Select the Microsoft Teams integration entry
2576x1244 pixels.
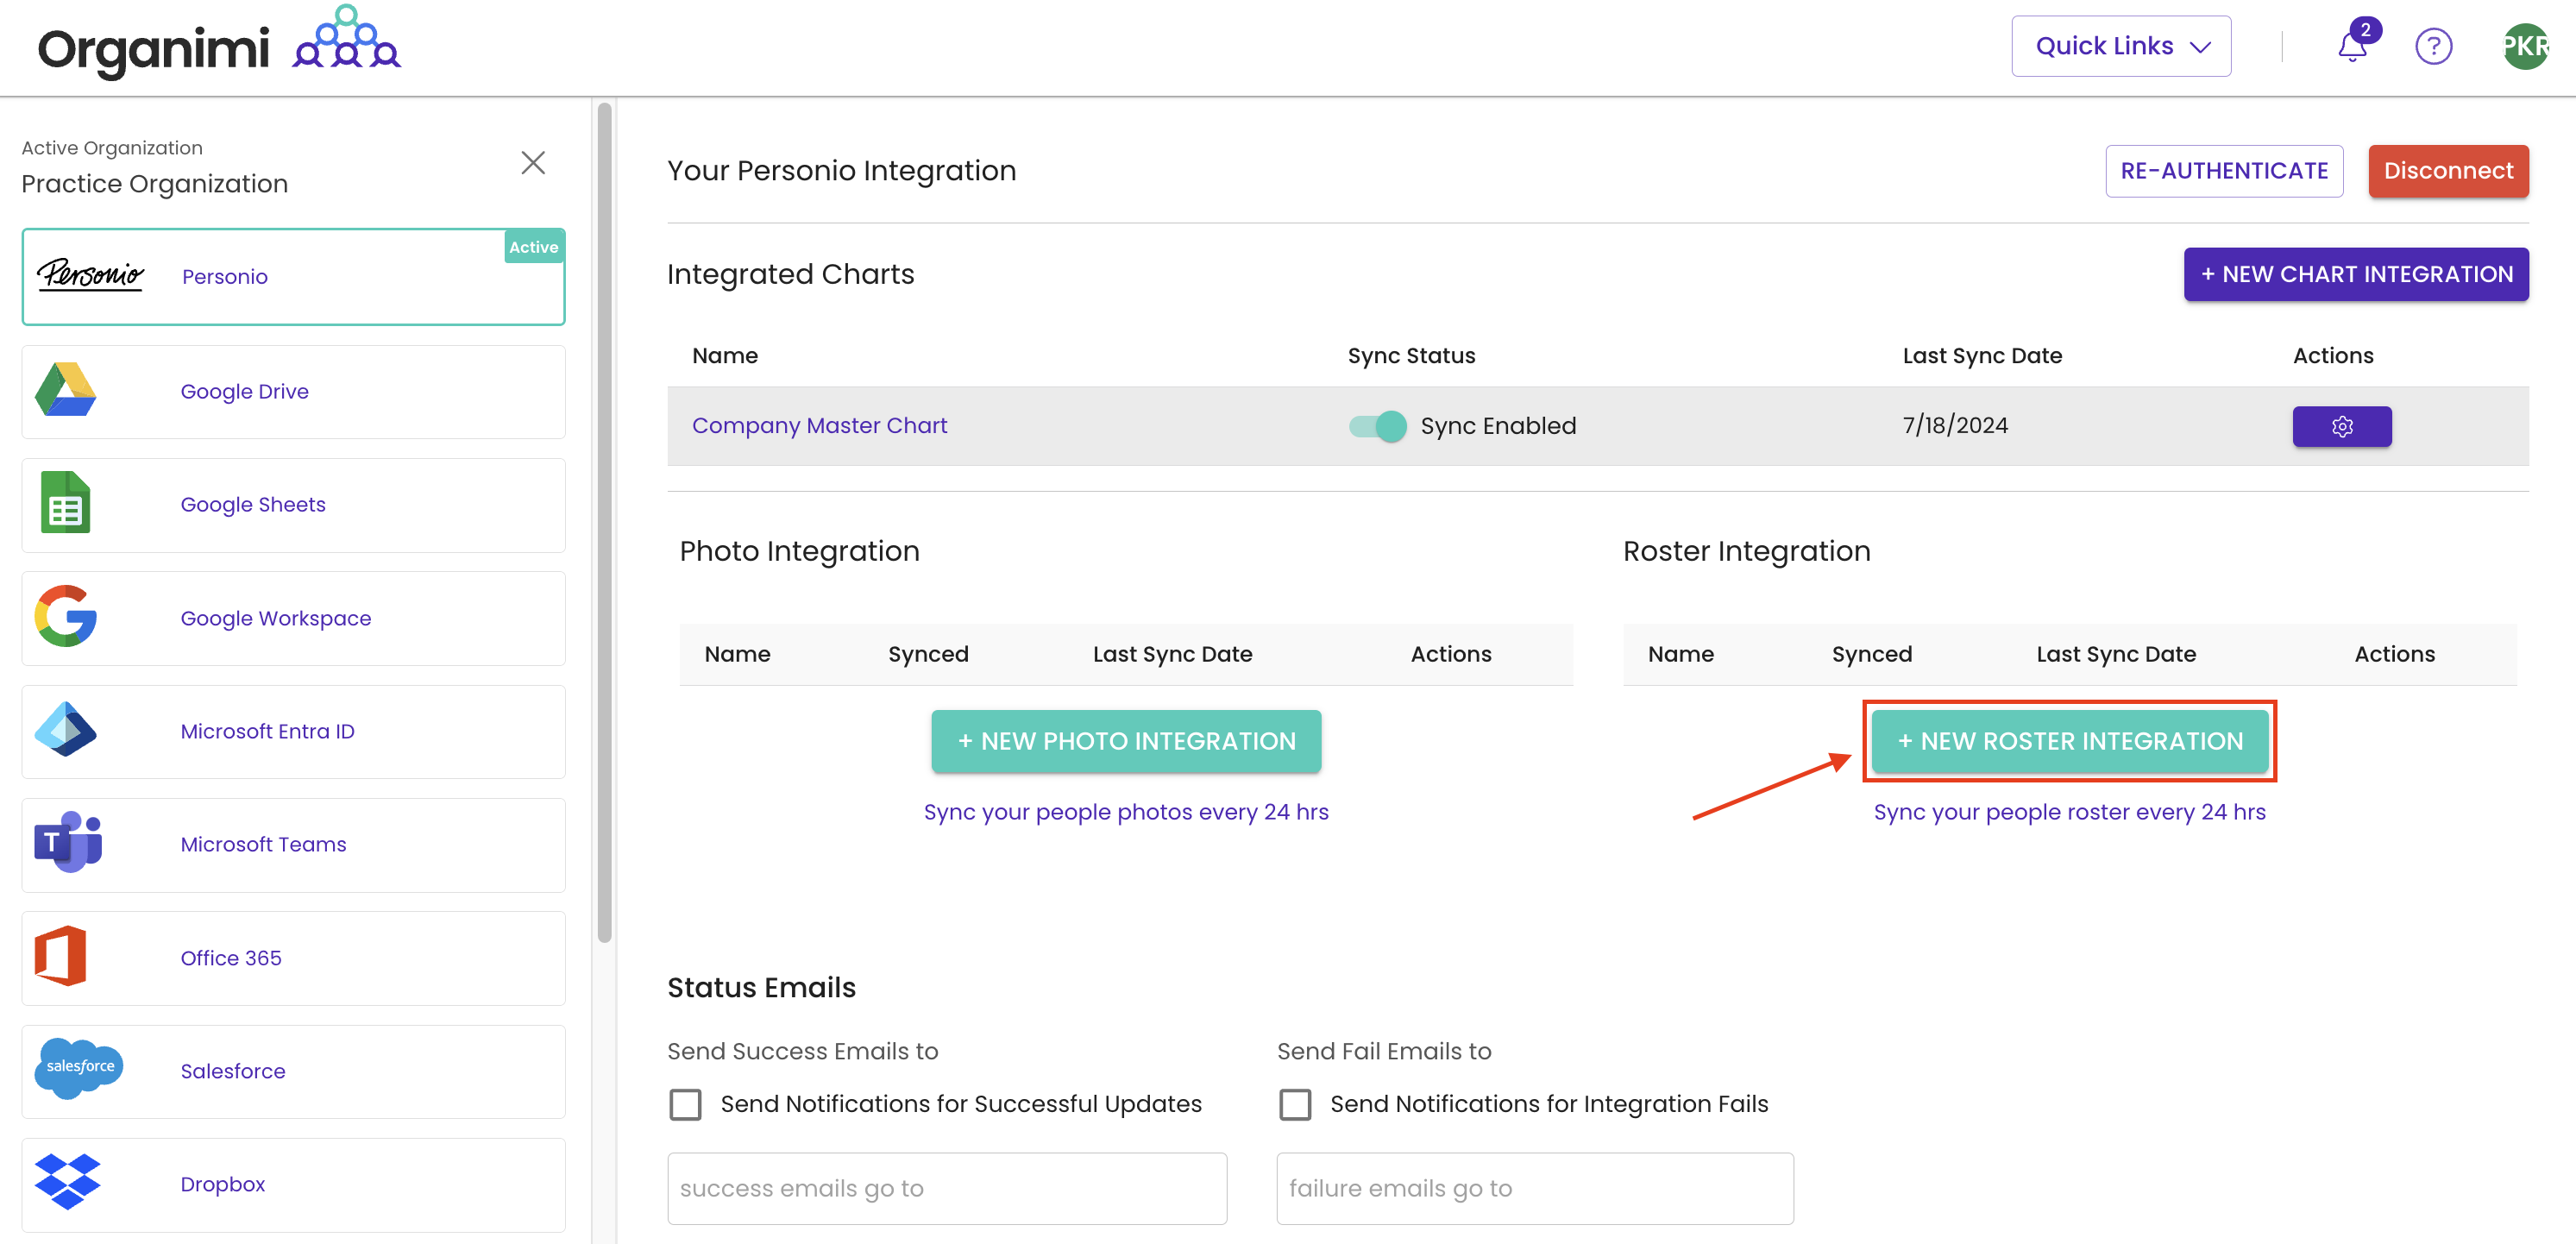293,845
